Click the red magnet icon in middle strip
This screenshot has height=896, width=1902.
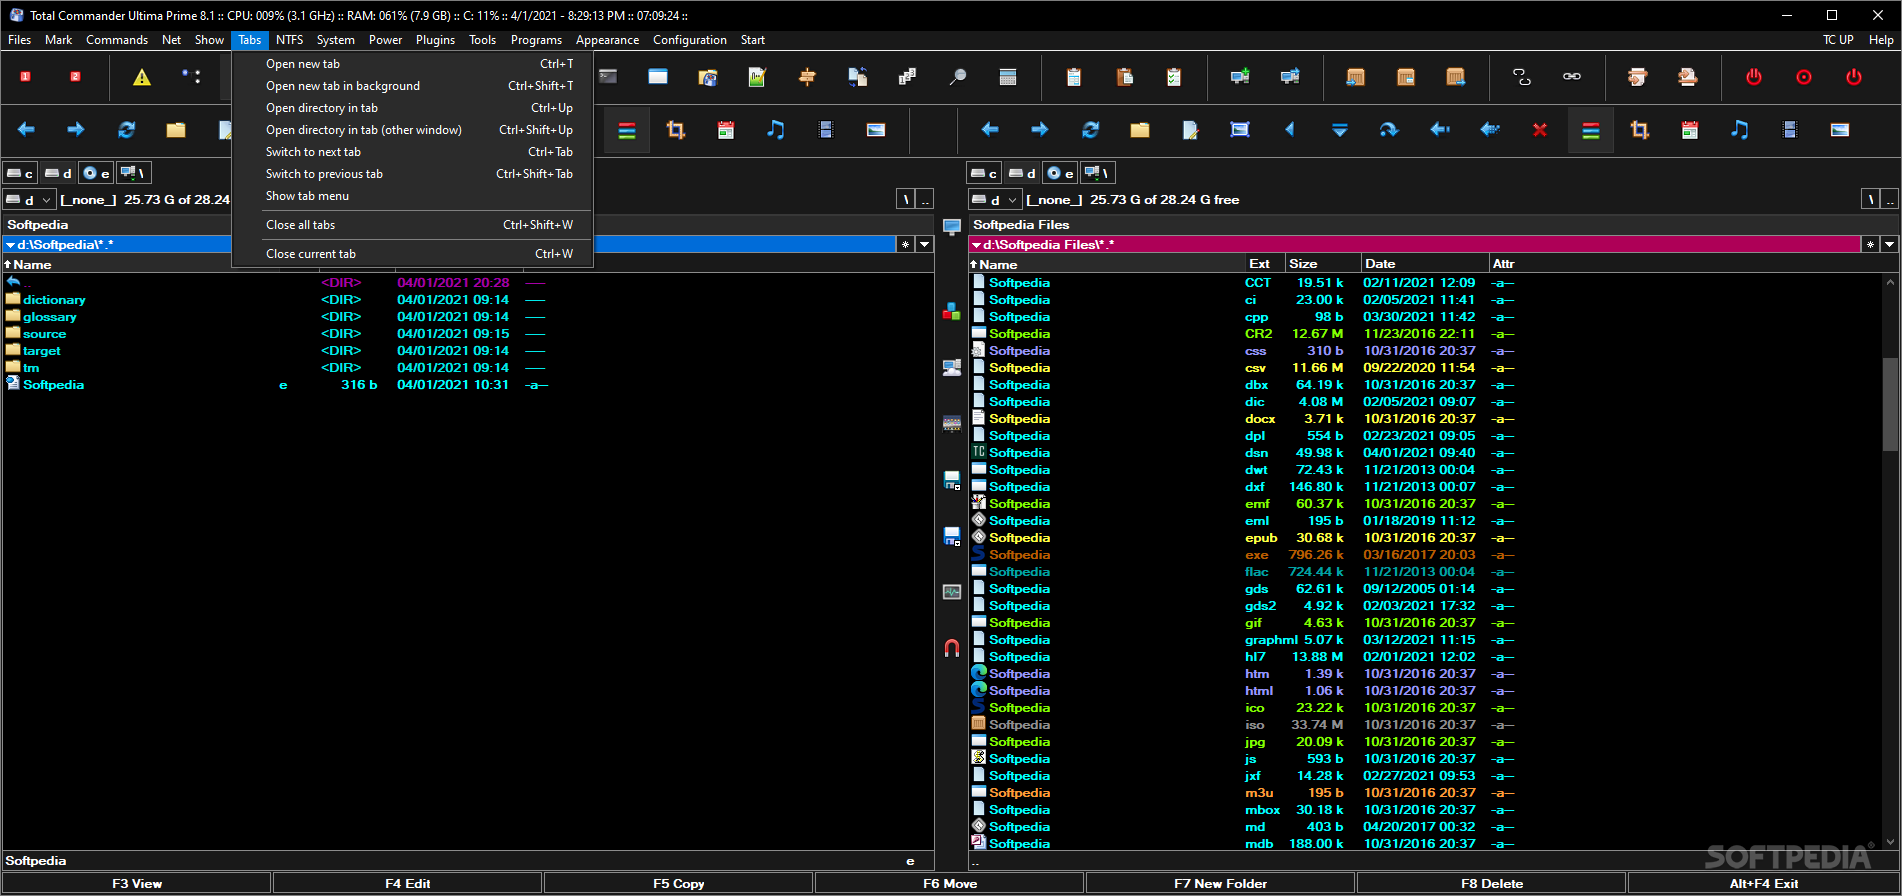click(952, 648)
